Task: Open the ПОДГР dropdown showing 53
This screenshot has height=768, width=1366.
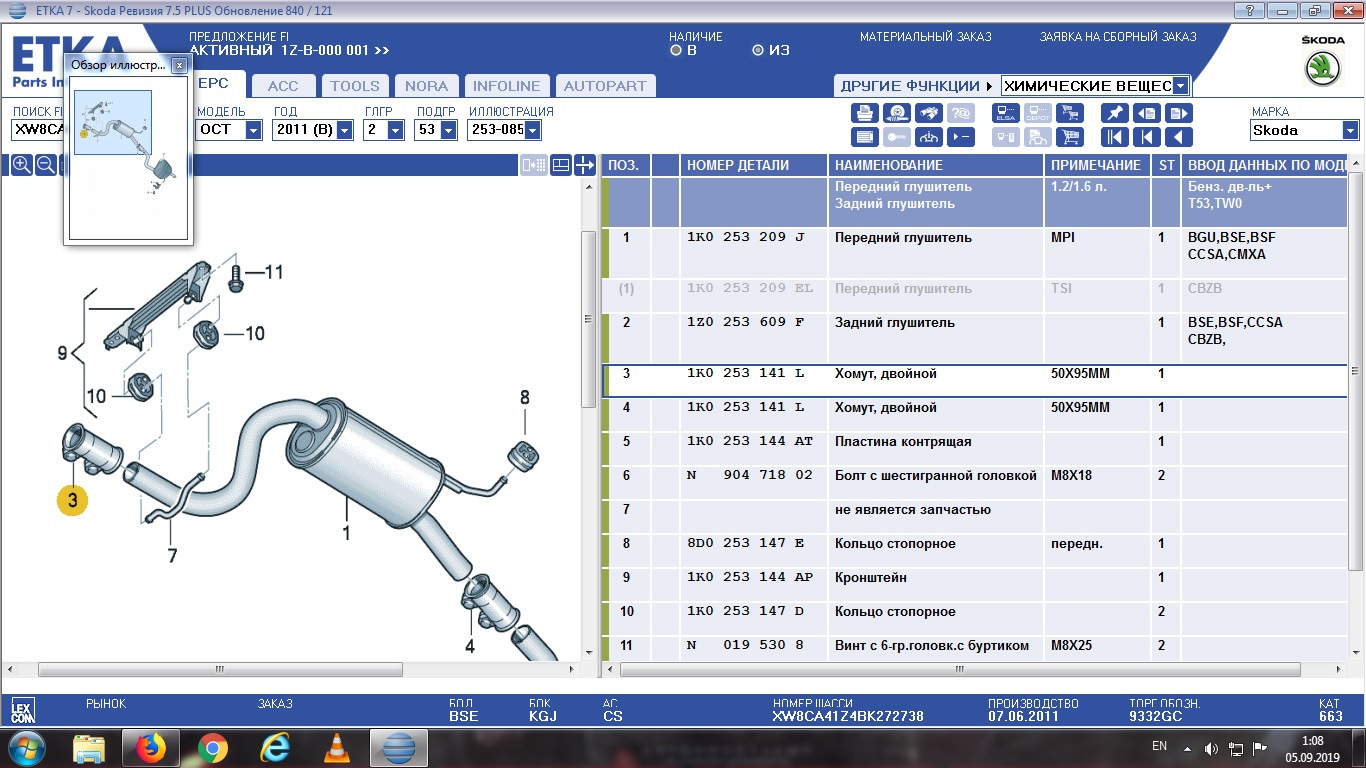Action: [x=450, y=130]
